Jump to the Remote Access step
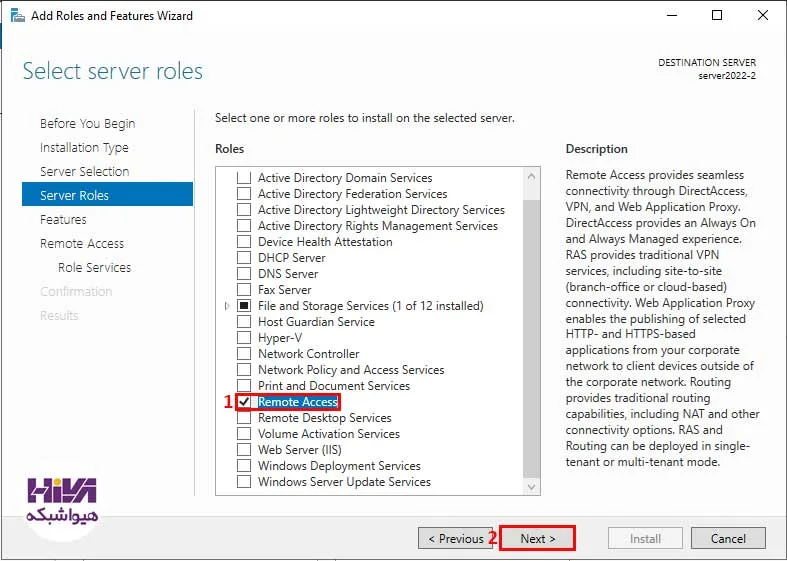The height and width of the screenshot is (561, 787). (x=82, y=243)
